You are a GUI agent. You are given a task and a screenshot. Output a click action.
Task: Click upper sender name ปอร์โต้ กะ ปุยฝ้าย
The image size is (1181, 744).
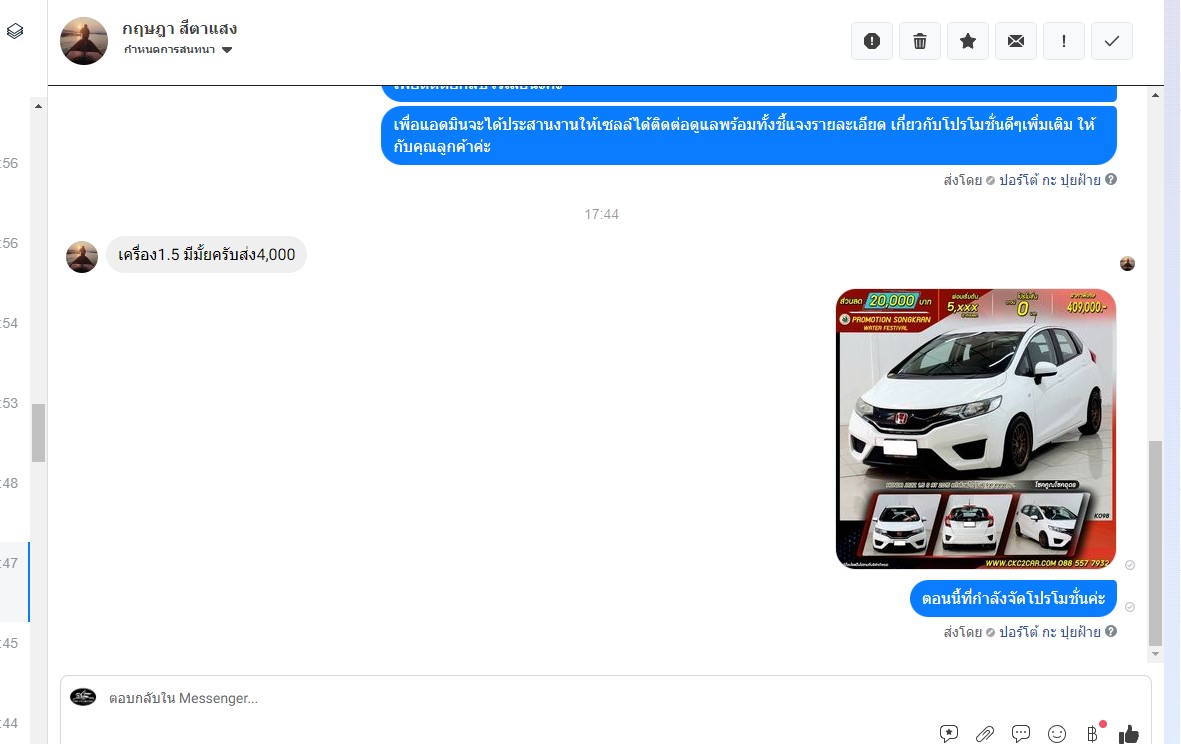click(x=1049, y=180)
